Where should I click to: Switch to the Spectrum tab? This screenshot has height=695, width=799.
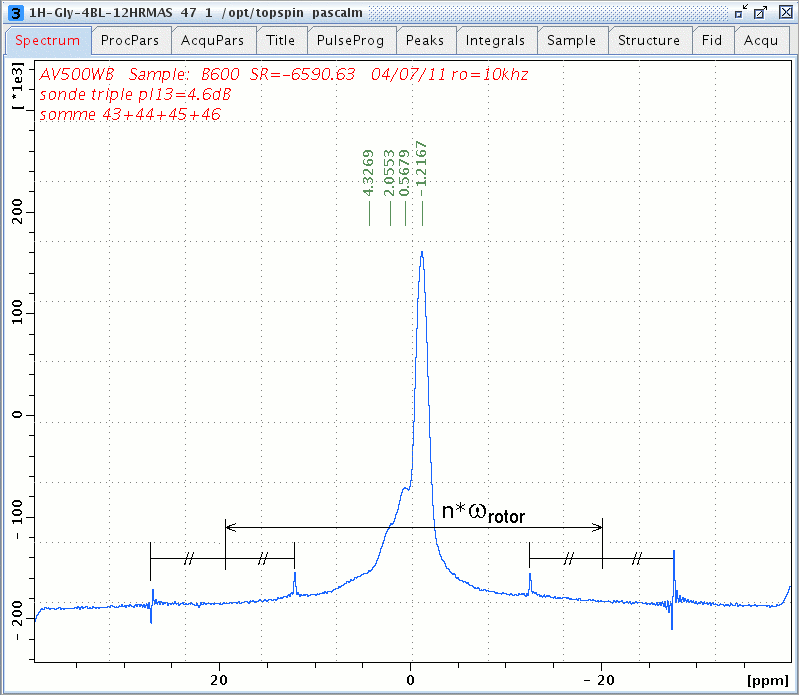point(47,41)
